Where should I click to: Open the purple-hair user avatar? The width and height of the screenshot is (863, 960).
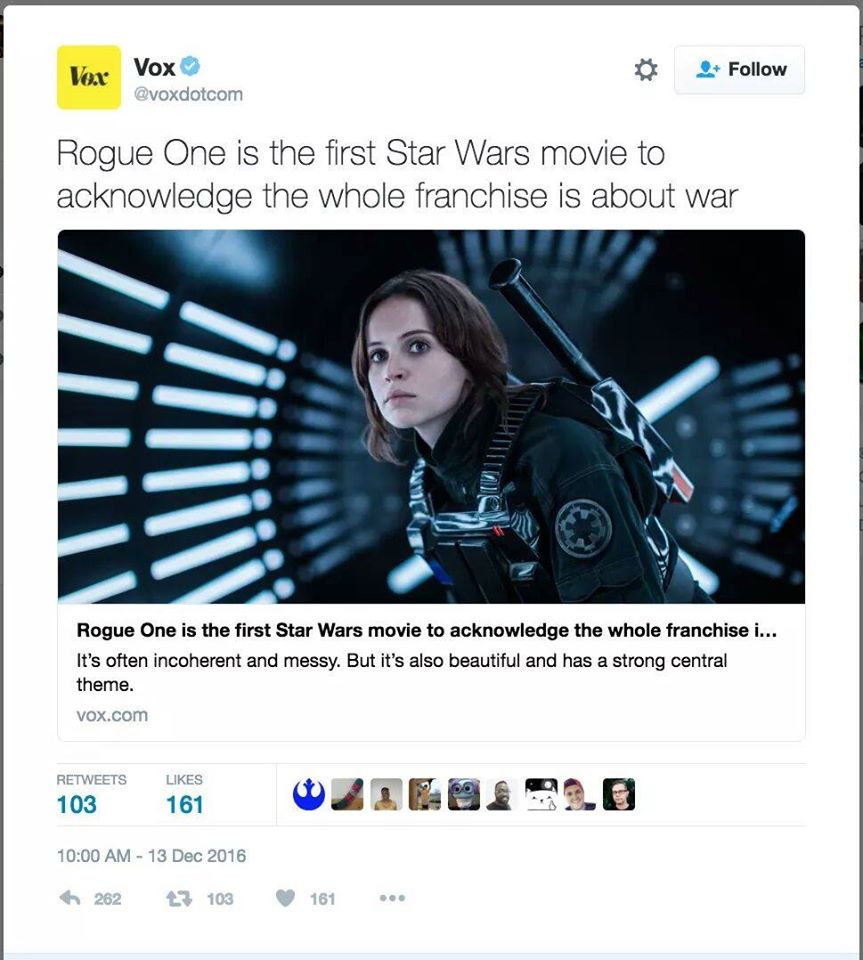pos(580,794)
